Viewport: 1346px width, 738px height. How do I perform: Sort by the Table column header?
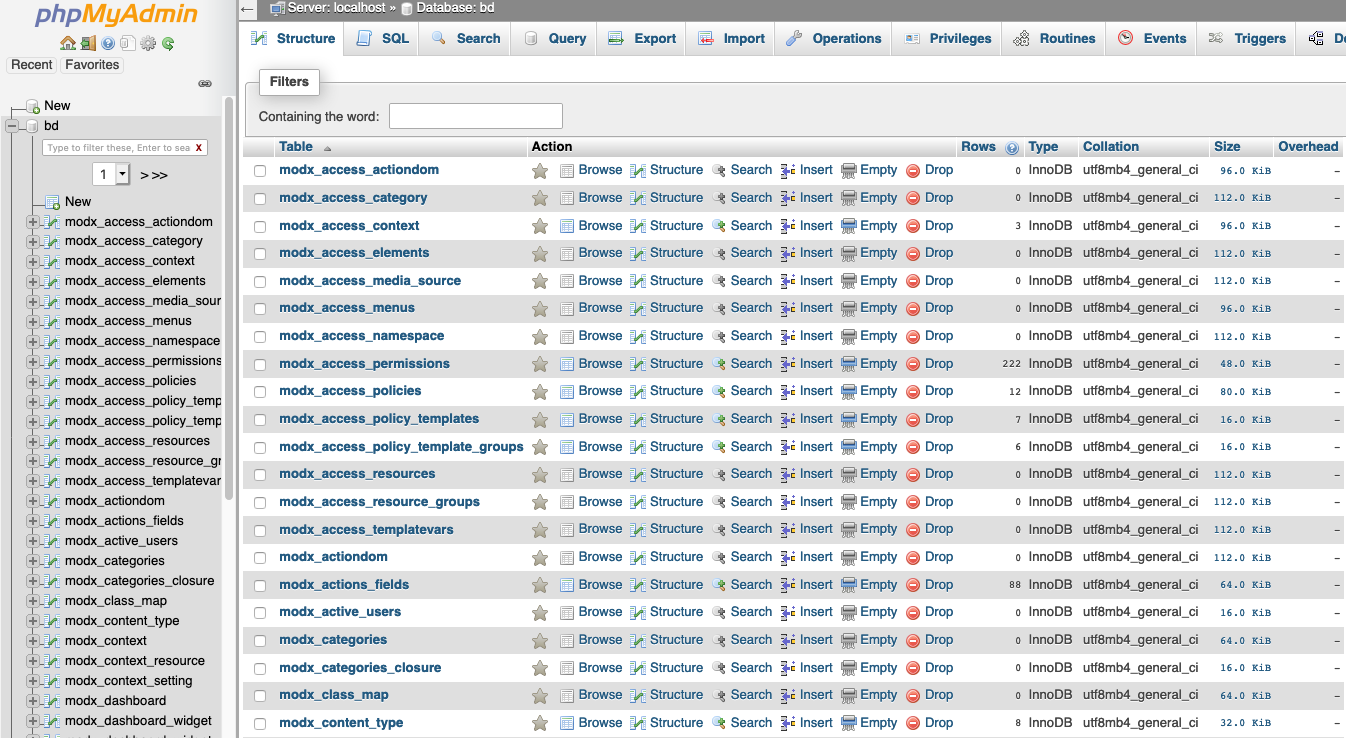click(296, 147)
